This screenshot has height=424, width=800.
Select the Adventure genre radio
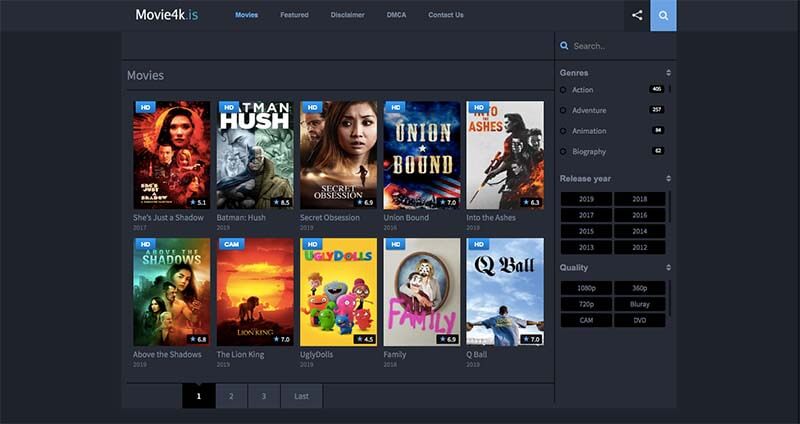pos(563,110)
